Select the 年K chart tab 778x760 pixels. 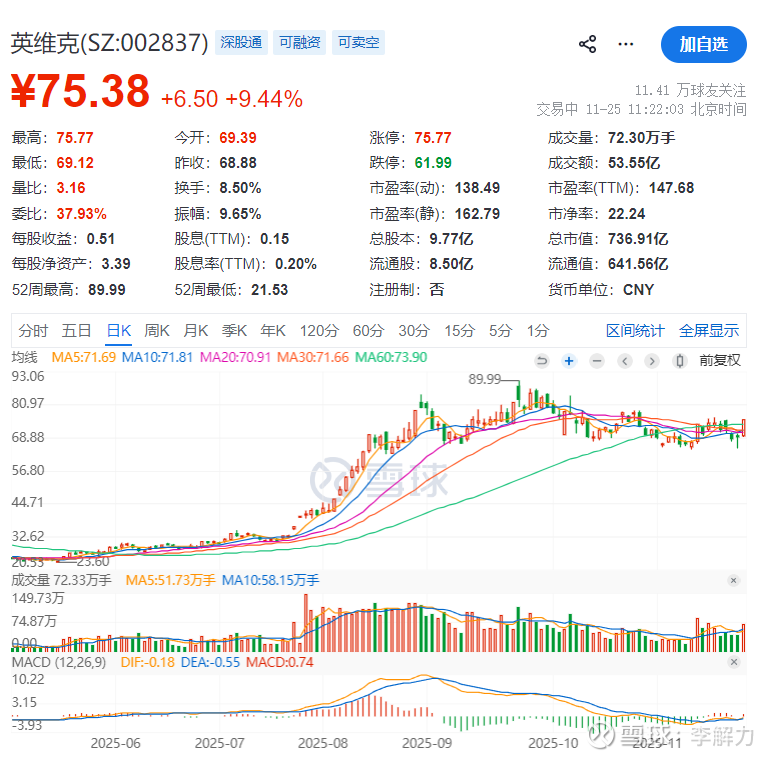tap(273, 330)
